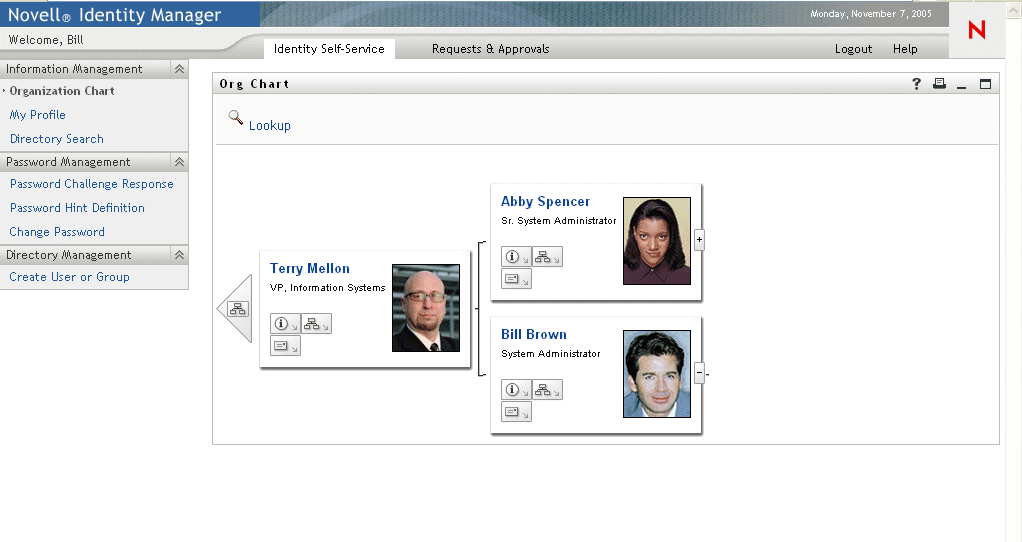Click the Lookup link text
The image size is (1022, 542).
tap(270, 126)
